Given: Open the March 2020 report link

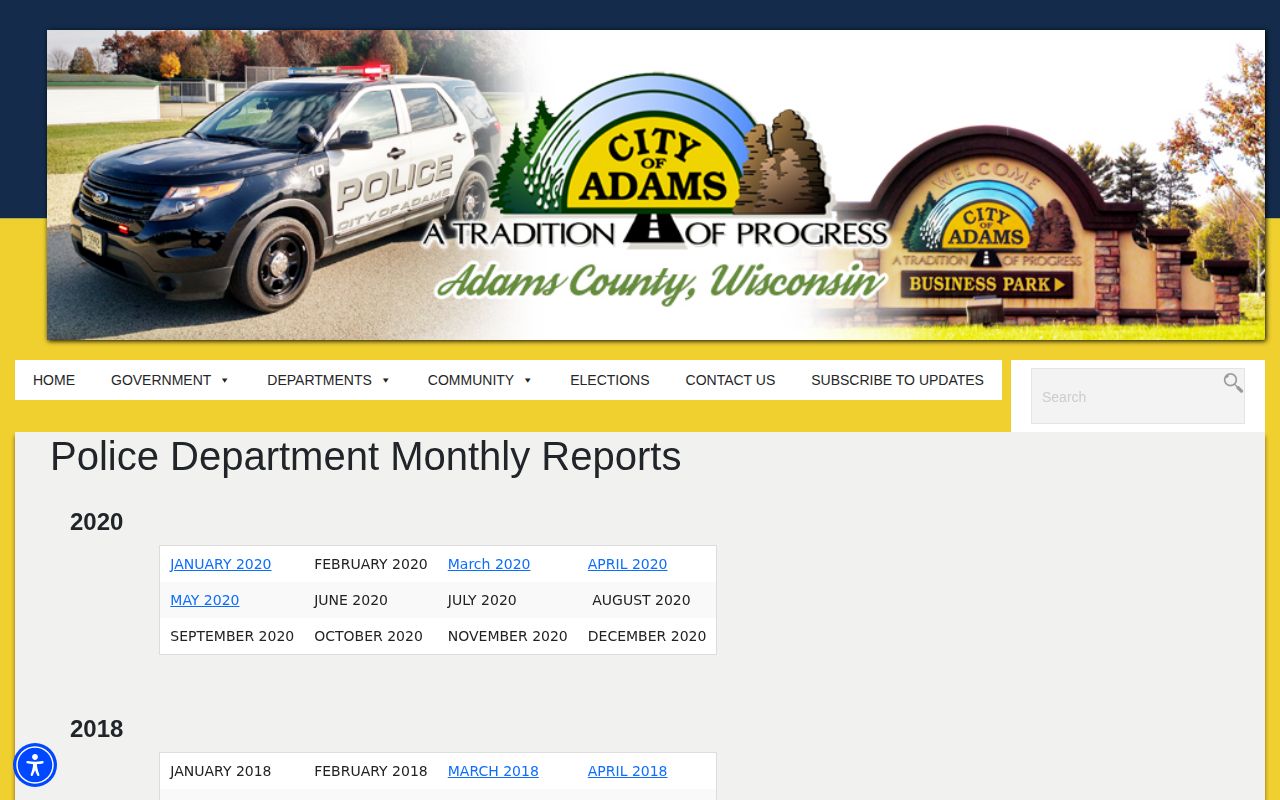Looking at the screenshot, I should [x=489, y=564].
